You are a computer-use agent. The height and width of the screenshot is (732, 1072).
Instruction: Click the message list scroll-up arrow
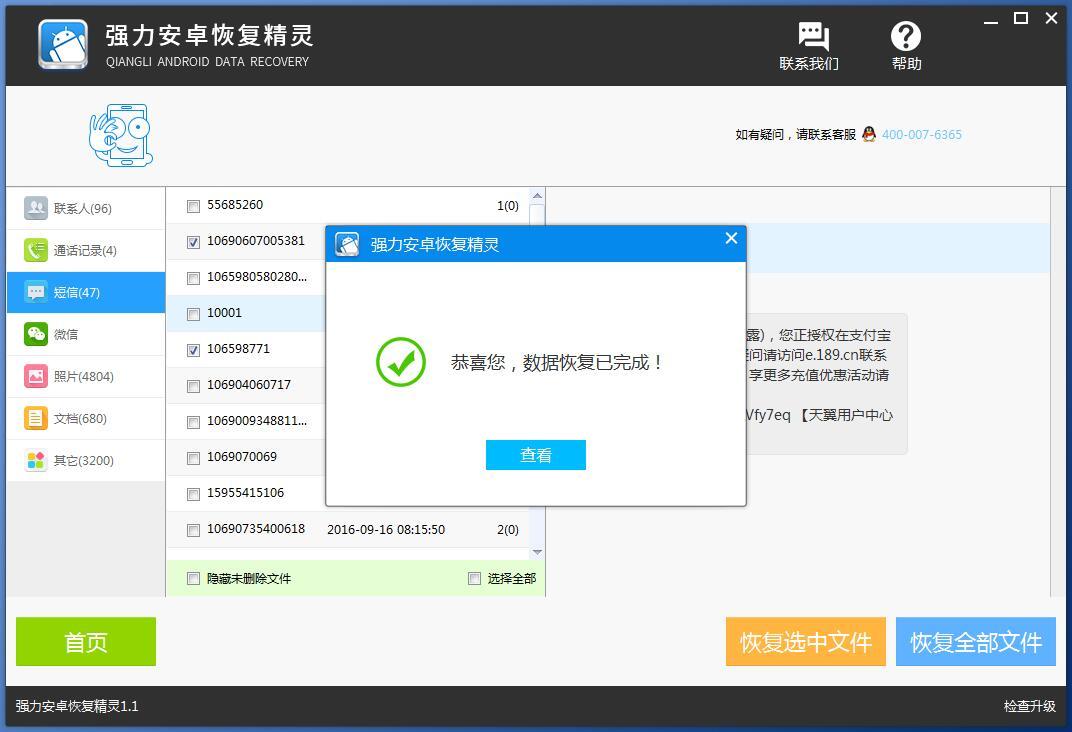point(537,196)
